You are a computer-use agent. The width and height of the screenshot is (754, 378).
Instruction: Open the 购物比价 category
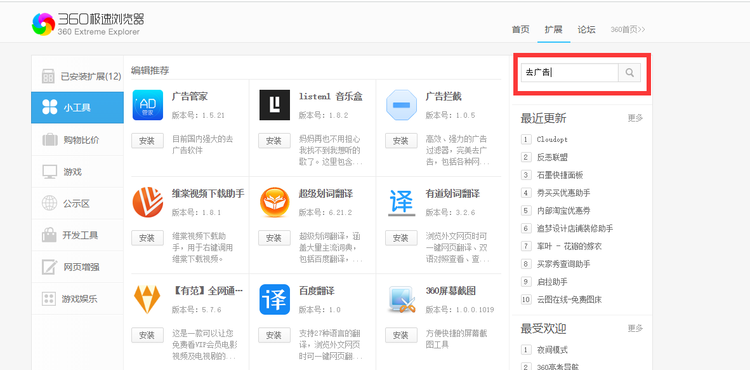click(x=77, y=140)
